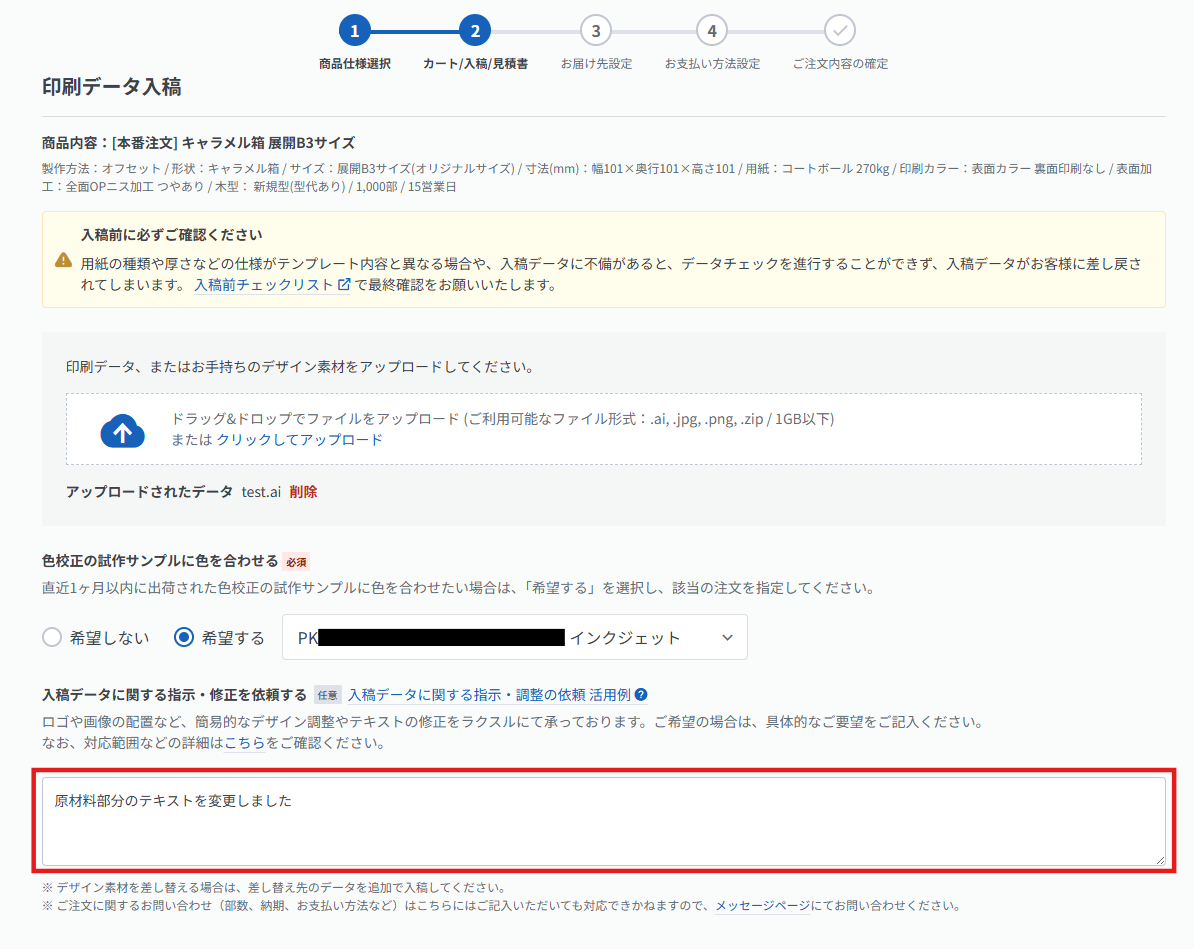This screenshot has width=1194, height=949.
Task: Click the red 必須 badge
Action: point(296,562)
